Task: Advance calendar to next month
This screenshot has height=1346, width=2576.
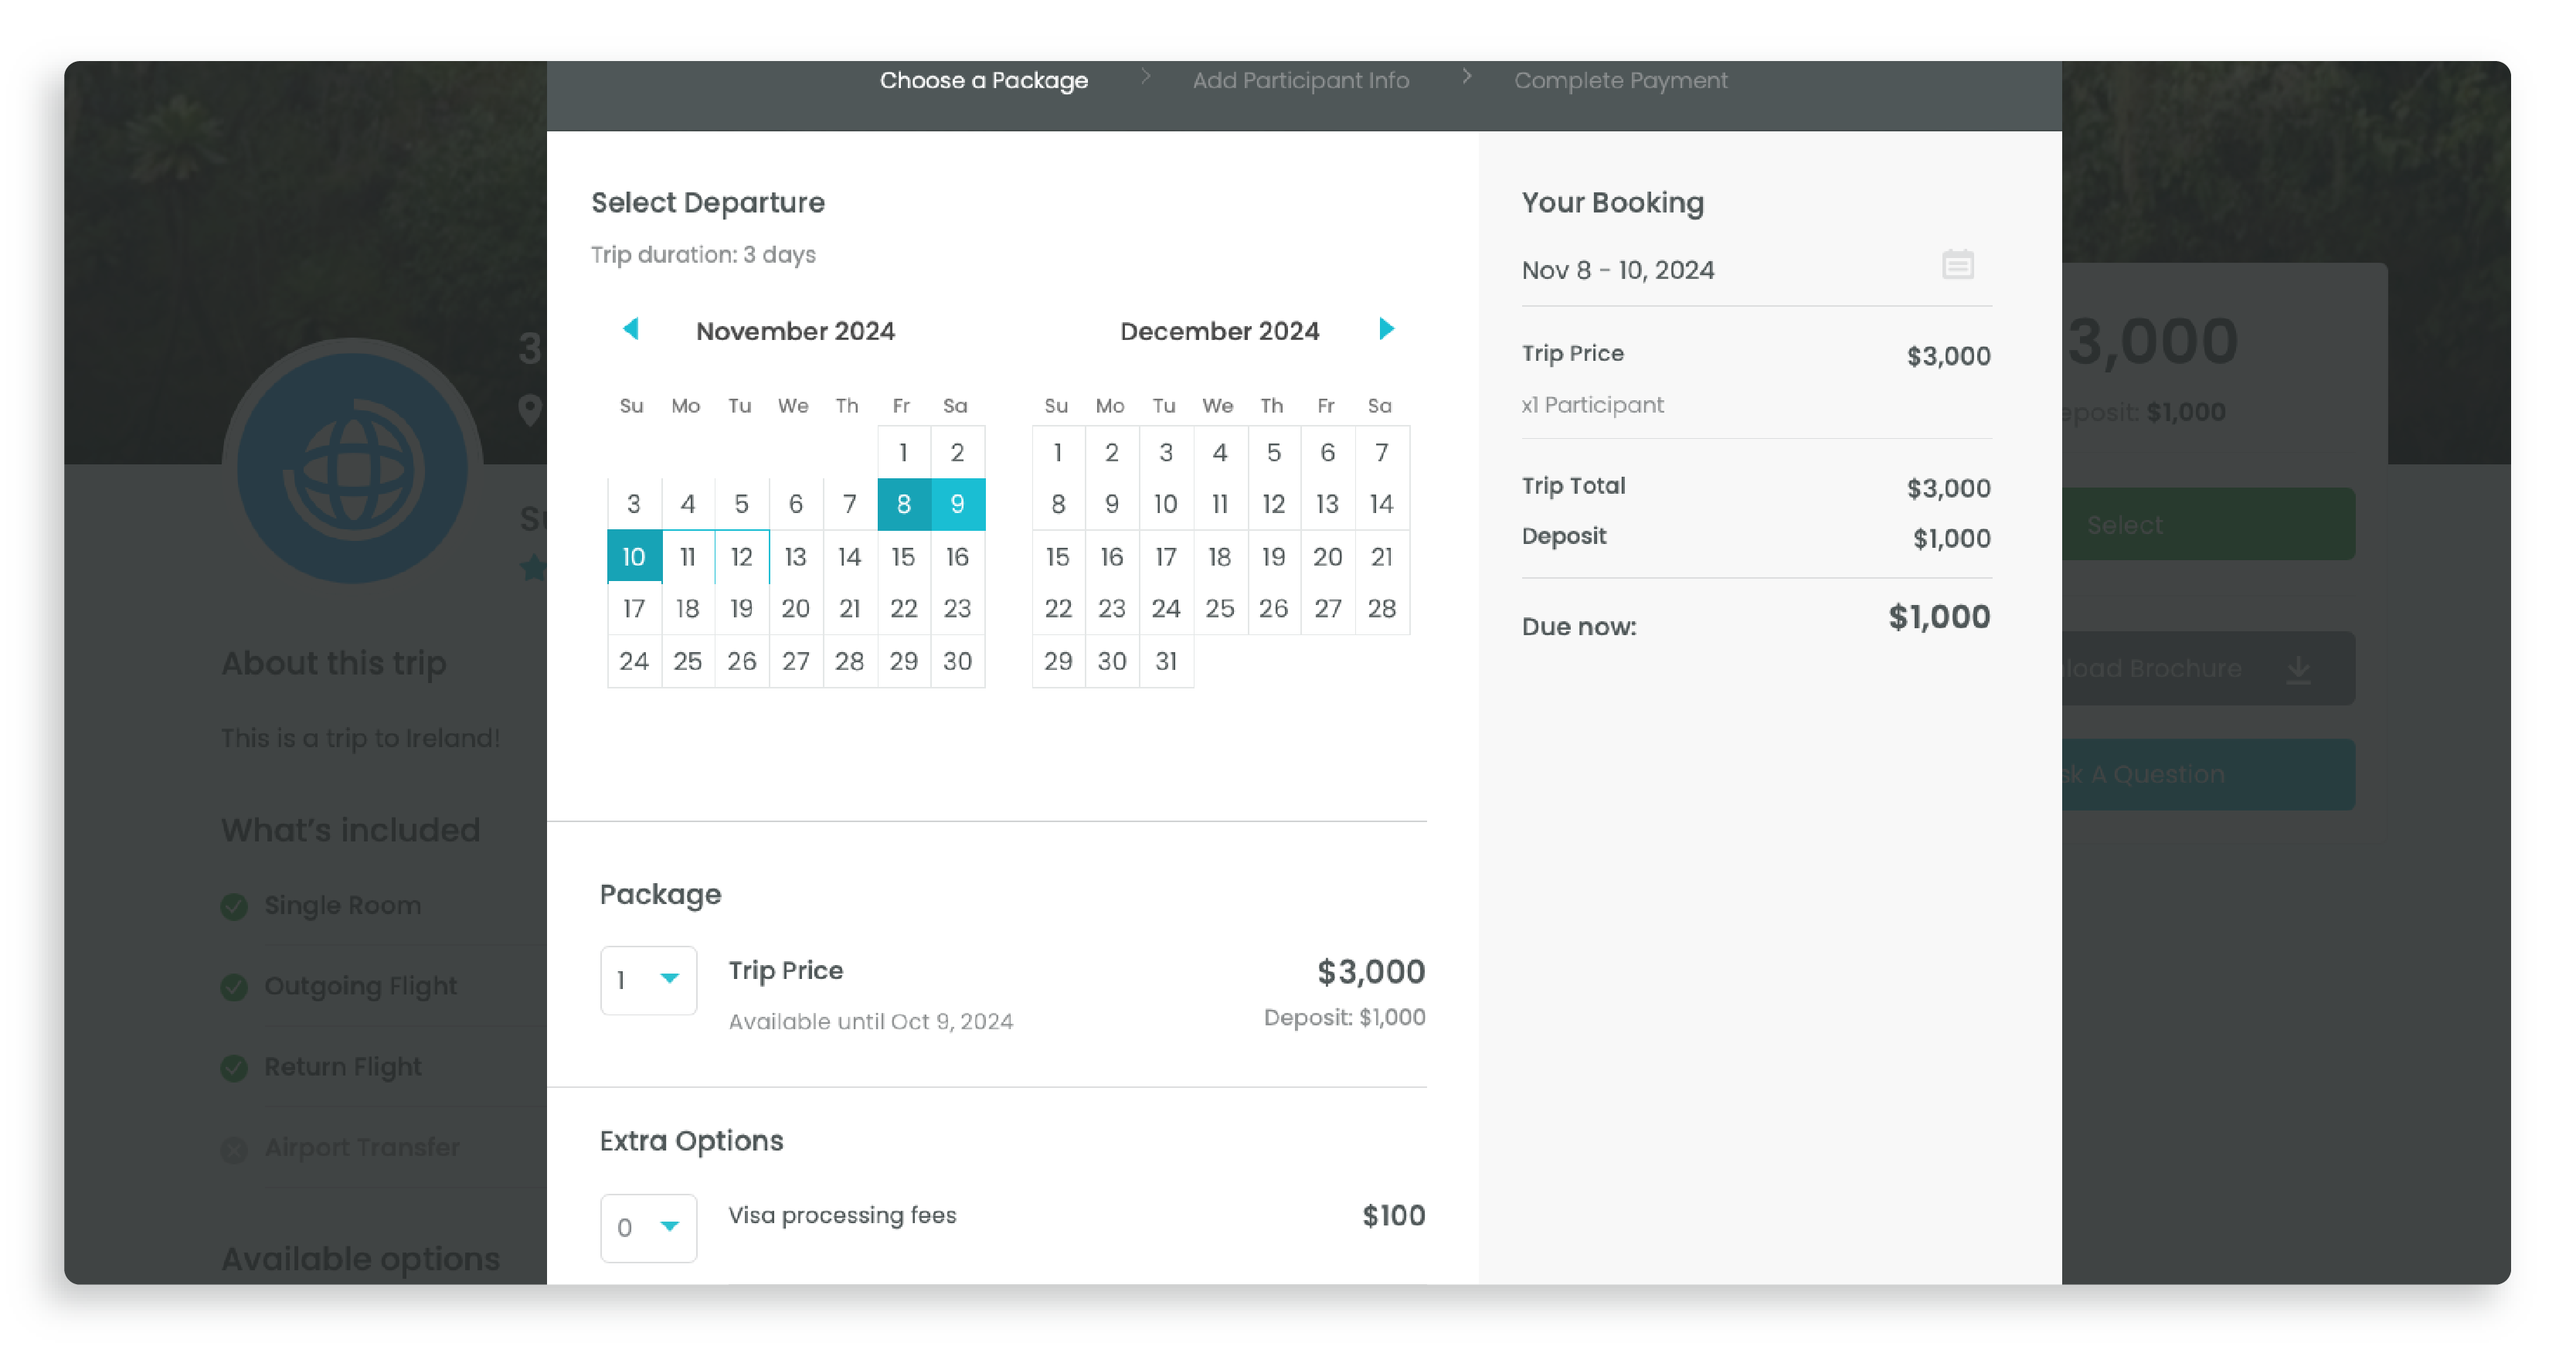Action: point(1386,329)
